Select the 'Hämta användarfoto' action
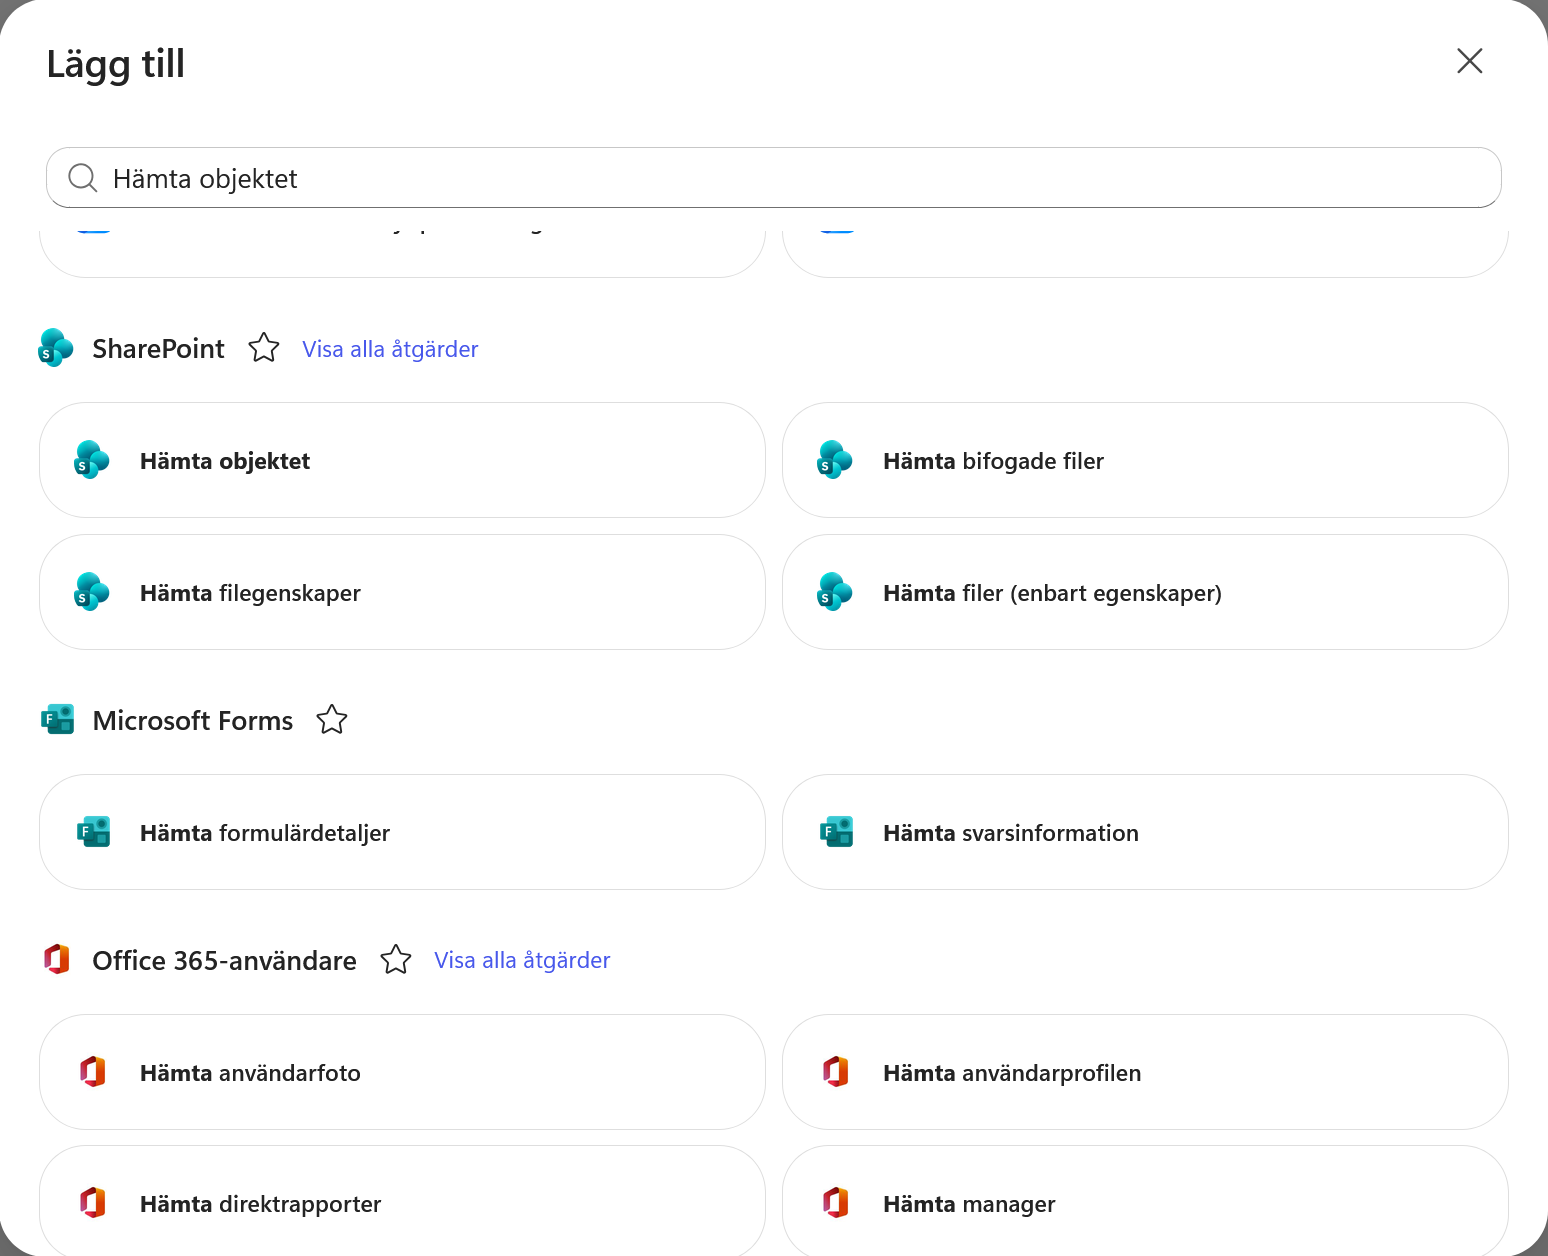Screen dimensions: 1548x1256 click(x=402, y=1072)
